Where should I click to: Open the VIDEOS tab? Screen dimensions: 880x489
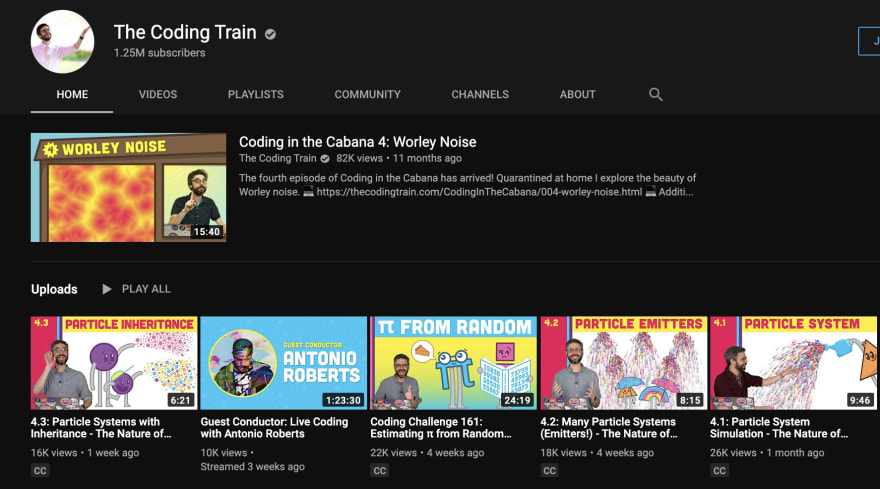coord(158,94)
